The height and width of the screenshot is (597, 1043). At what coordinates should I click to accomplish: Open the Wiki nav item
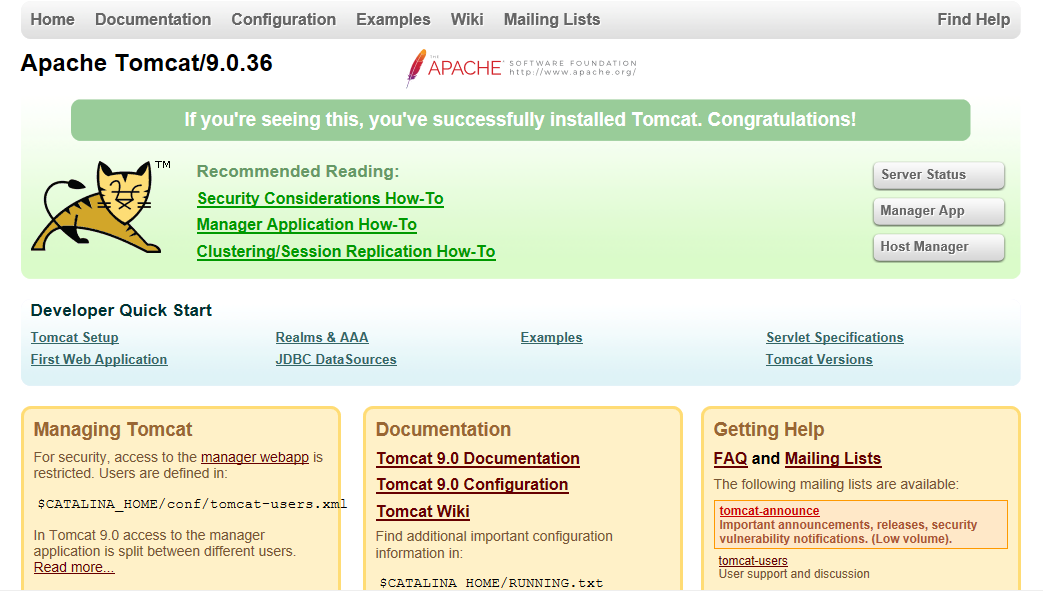click(467, 19)
